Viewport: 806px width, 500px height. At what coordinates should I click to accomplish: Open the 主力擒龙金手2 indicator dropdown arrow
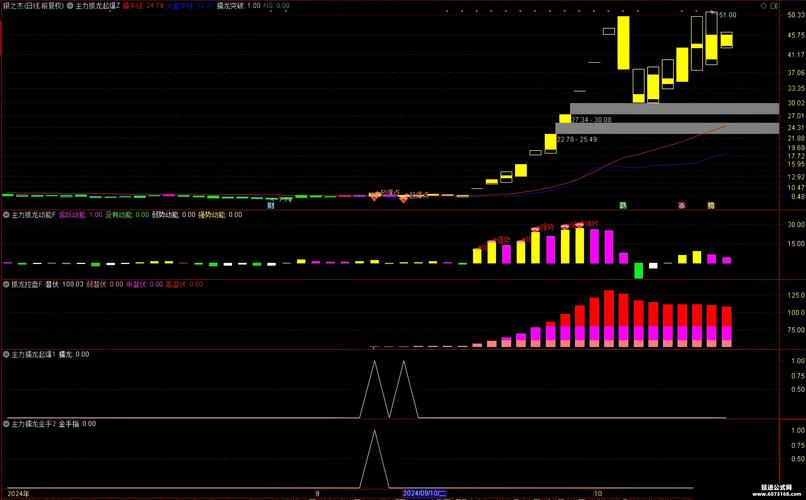(x=7, y=424)
